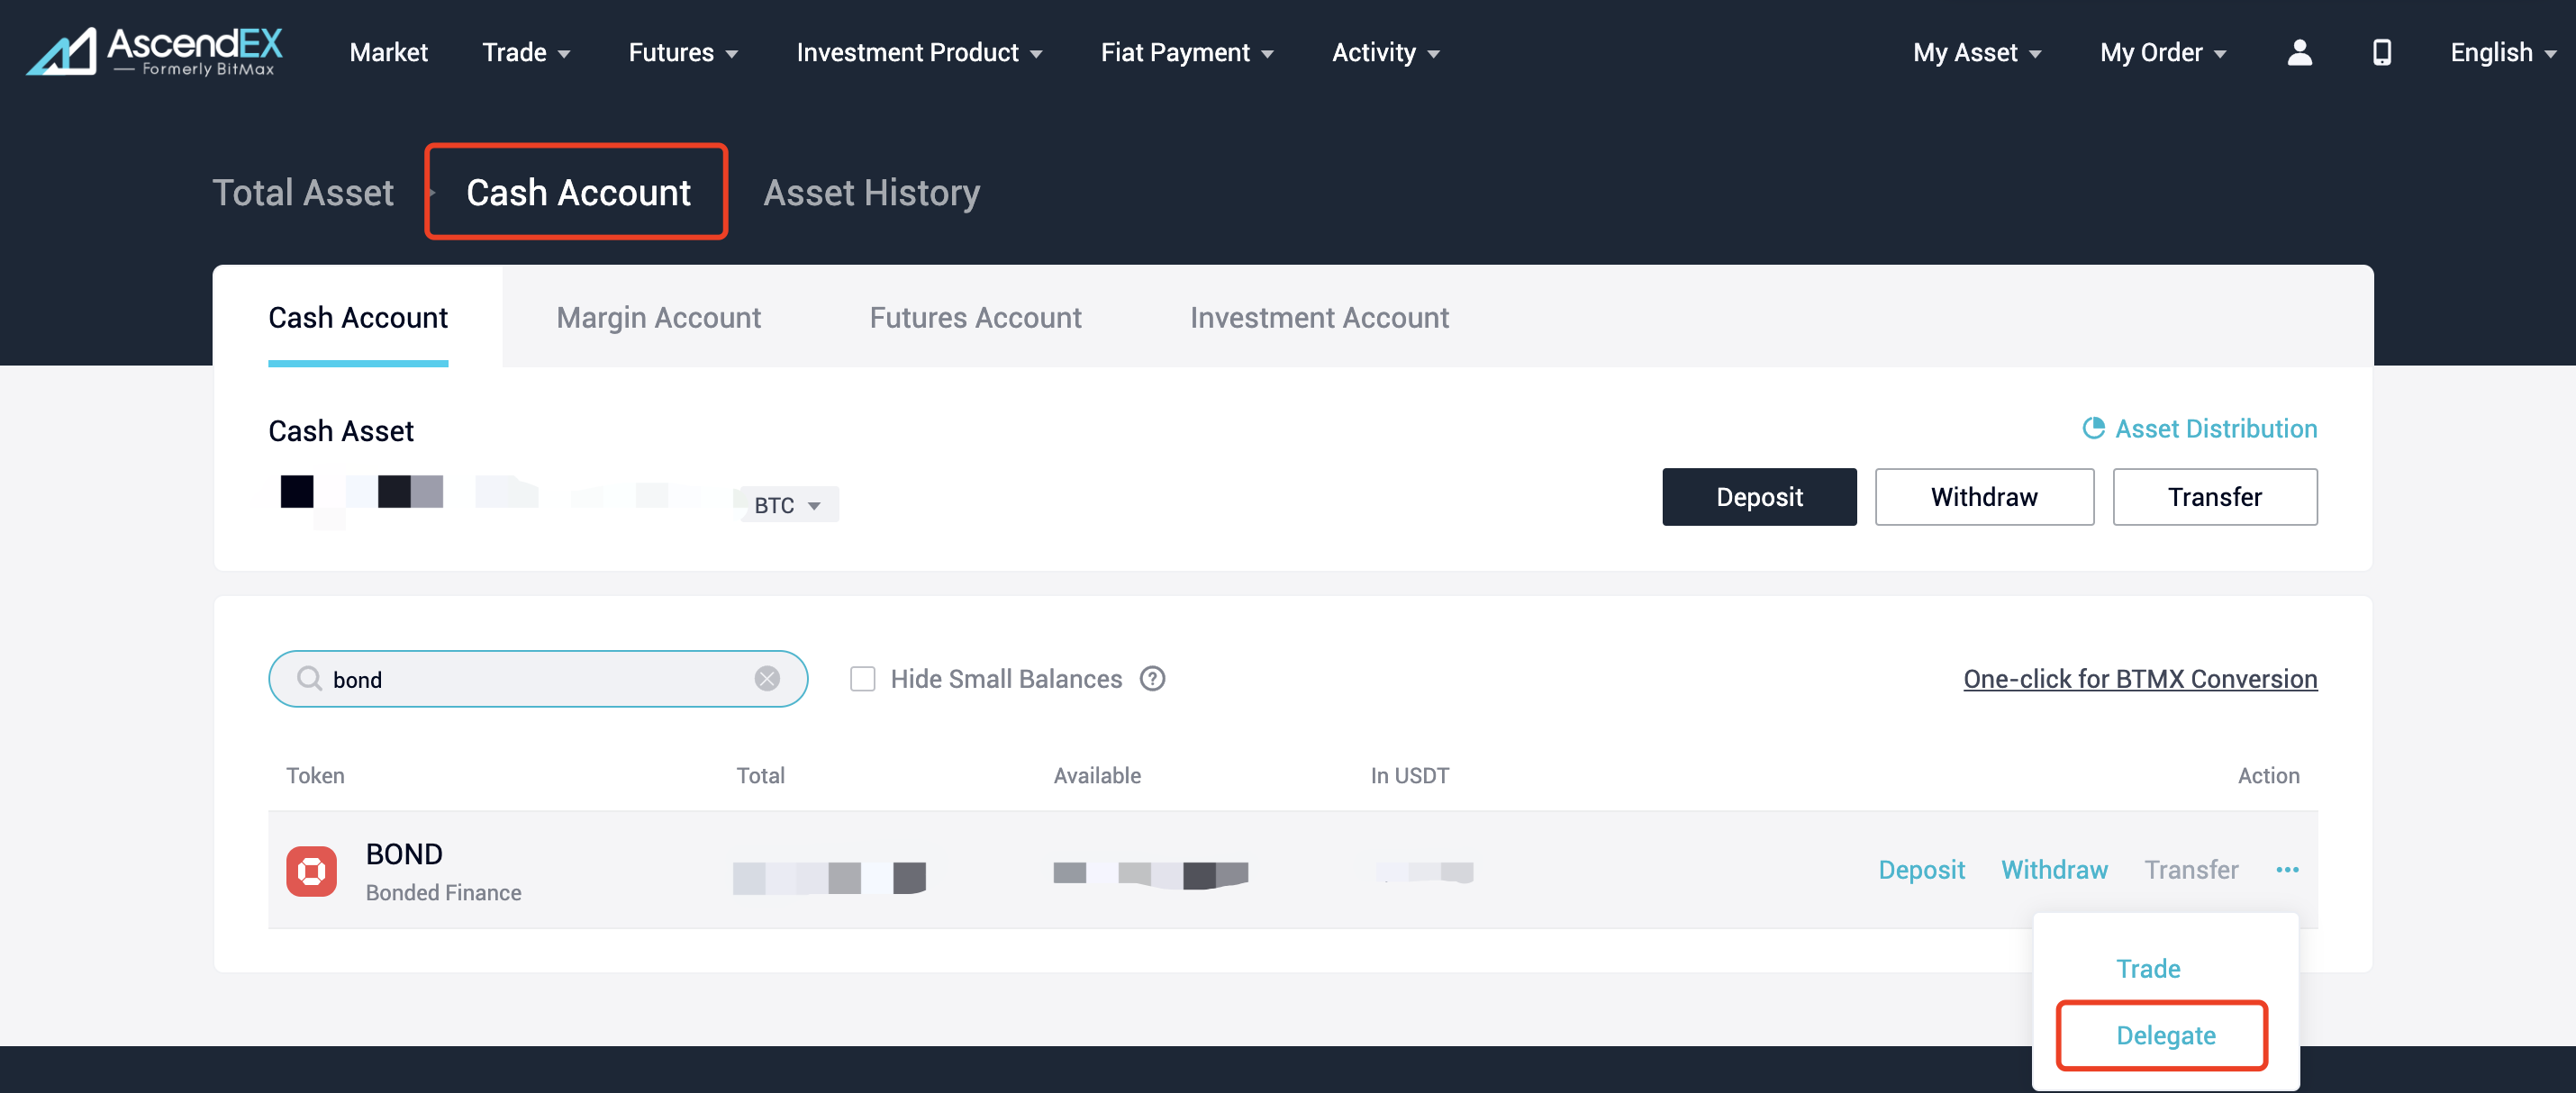The height and width of the screenshot is (1093, 2576).
Task: Click the BOND token icon
Action: (311, 871)
